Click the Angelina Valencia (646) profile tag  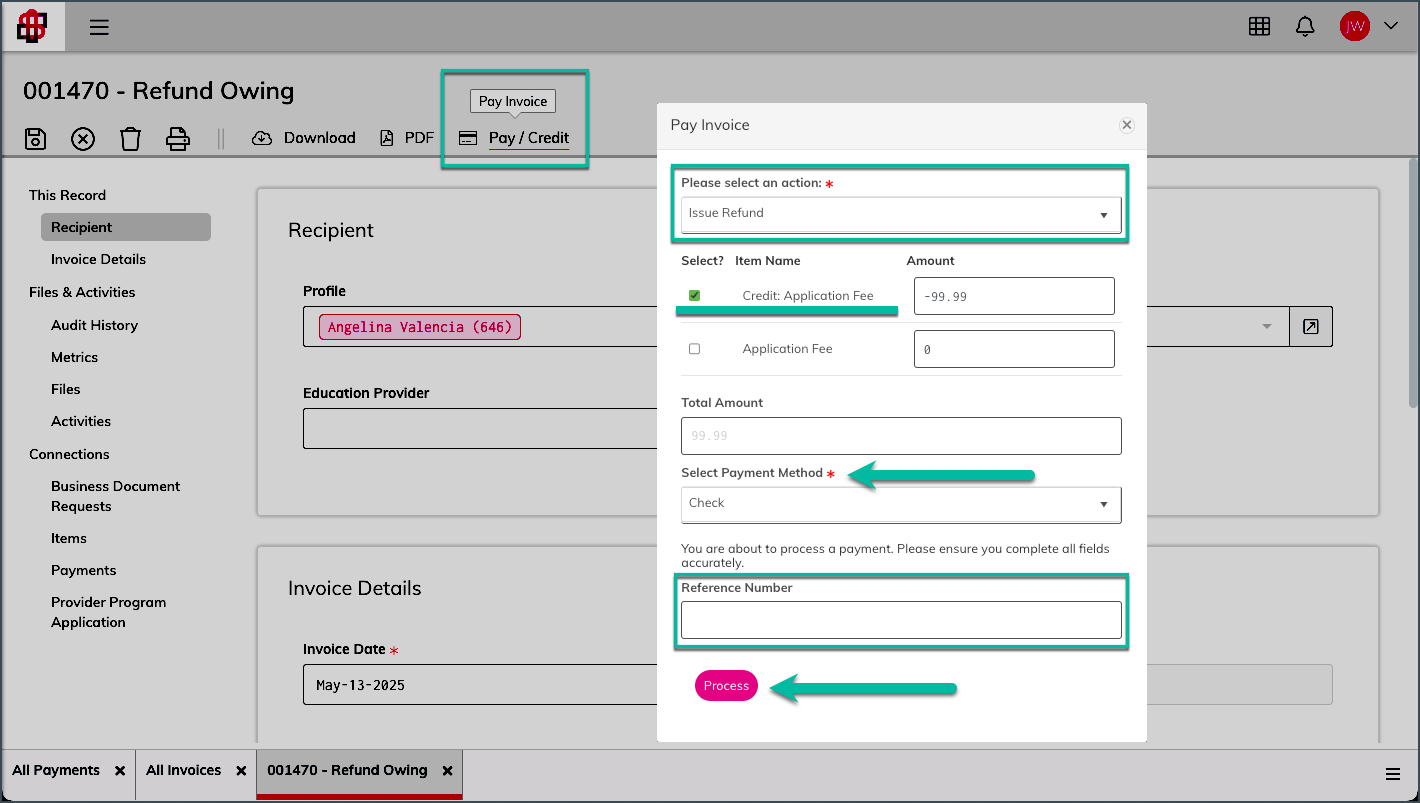coord(420,327)
